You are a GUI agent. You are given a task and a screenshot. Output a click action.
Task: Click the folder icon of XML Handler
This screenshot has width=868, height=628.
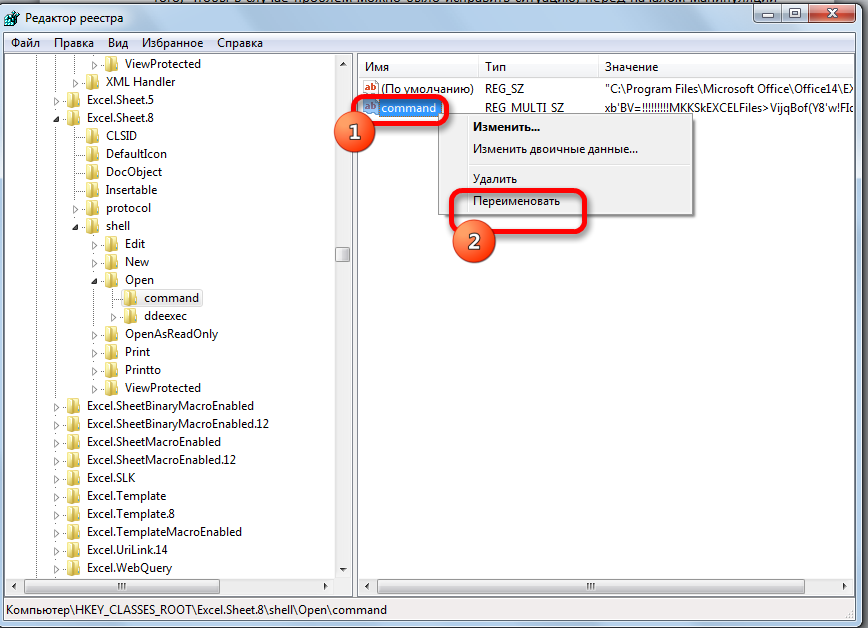pyautogui.click(x=92, y=82)
